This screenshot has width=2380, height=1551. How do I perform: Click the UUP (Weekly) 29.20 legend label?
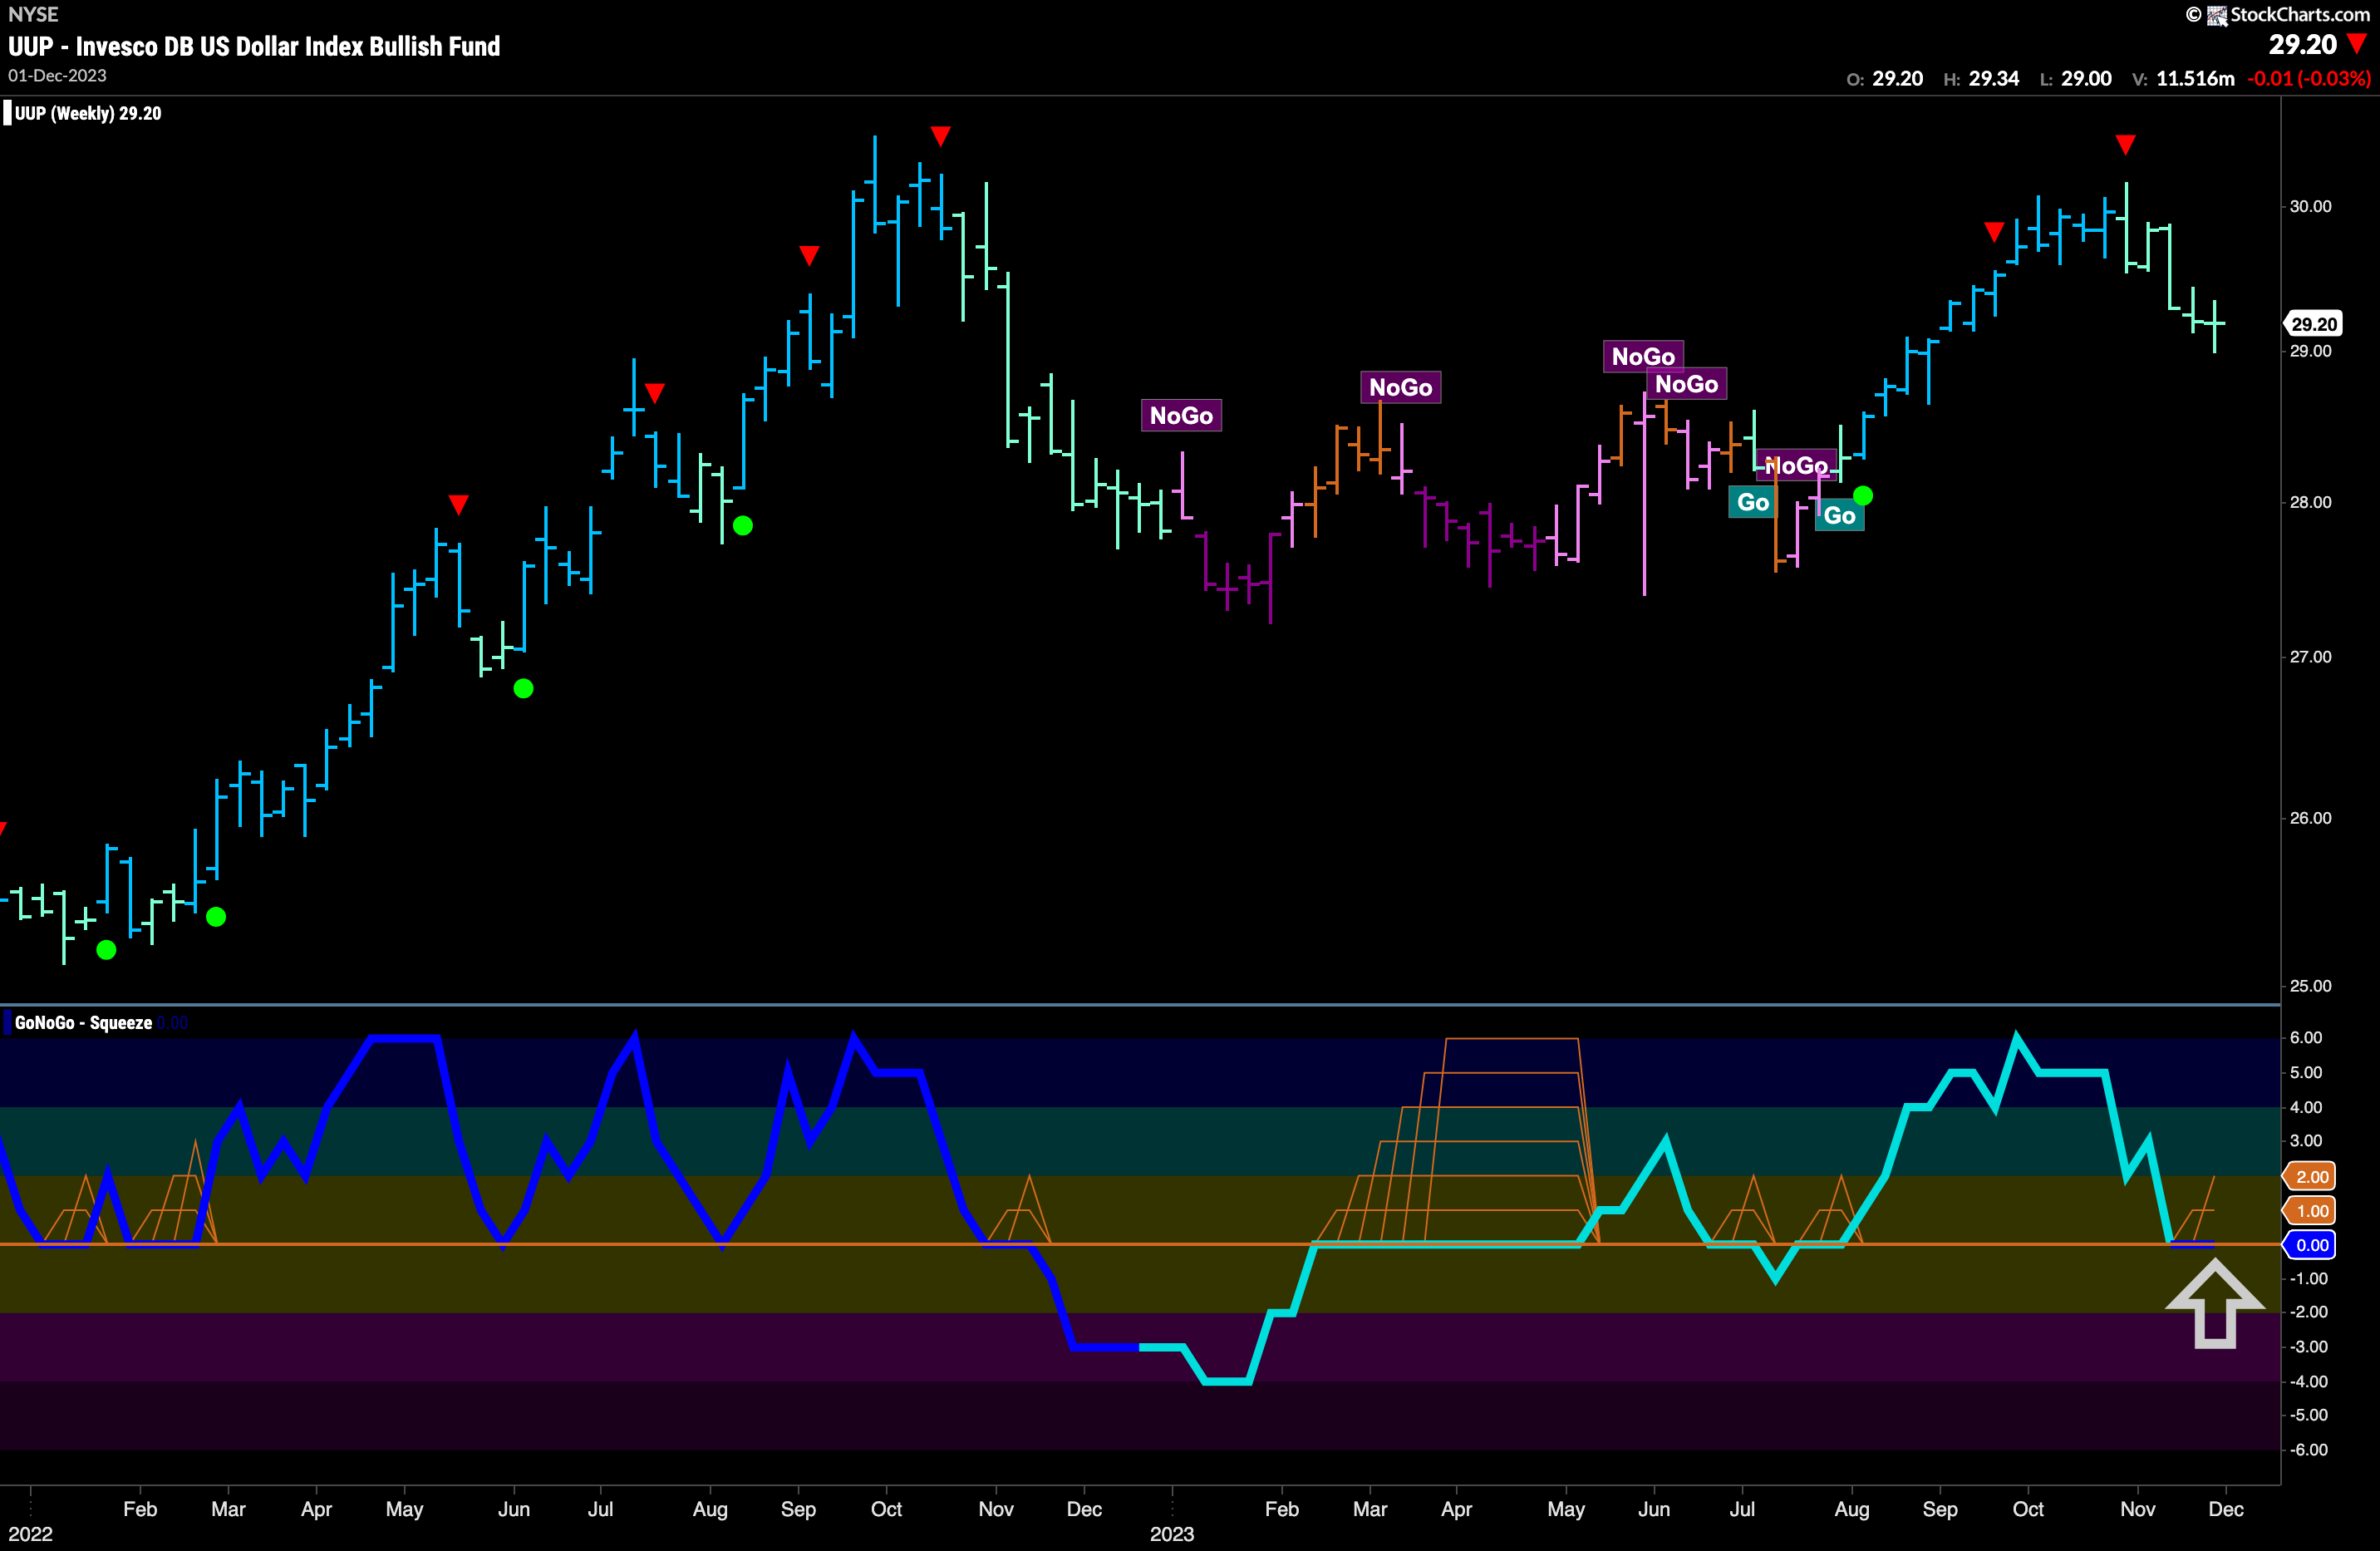pos(88,113)
